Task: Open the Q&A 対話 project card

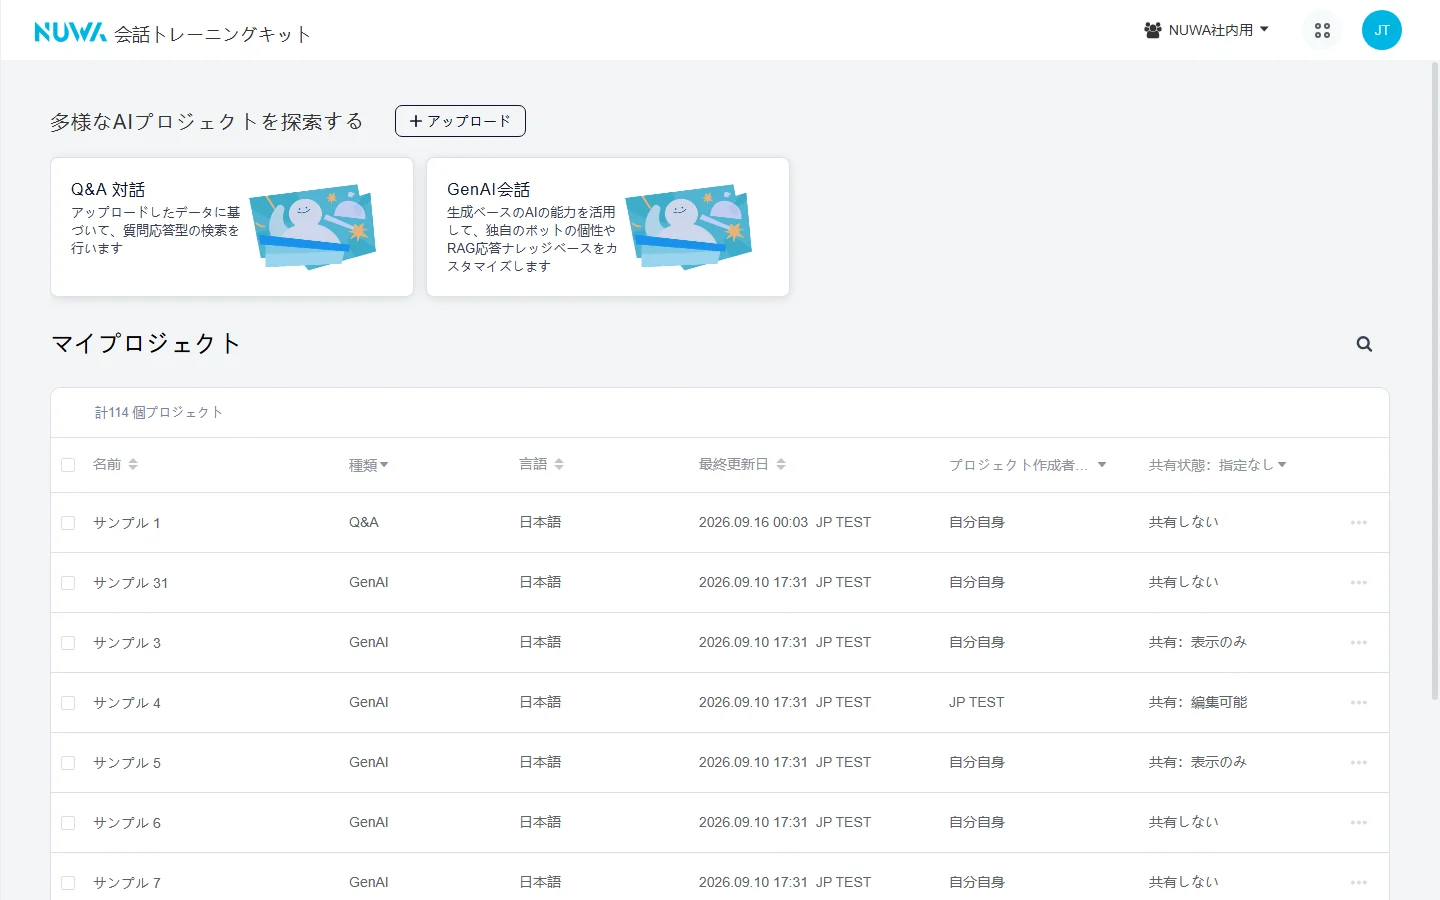Action: [x=232, y=227]
